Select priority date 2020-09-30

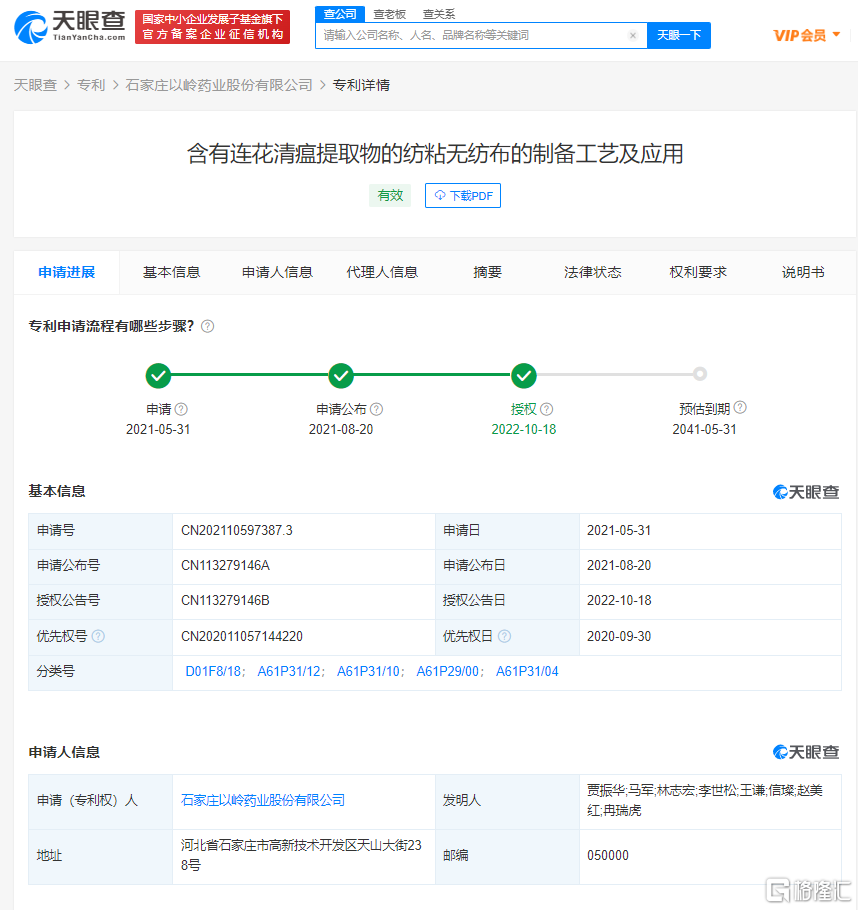pyautogui.click(x=619, y=636)
